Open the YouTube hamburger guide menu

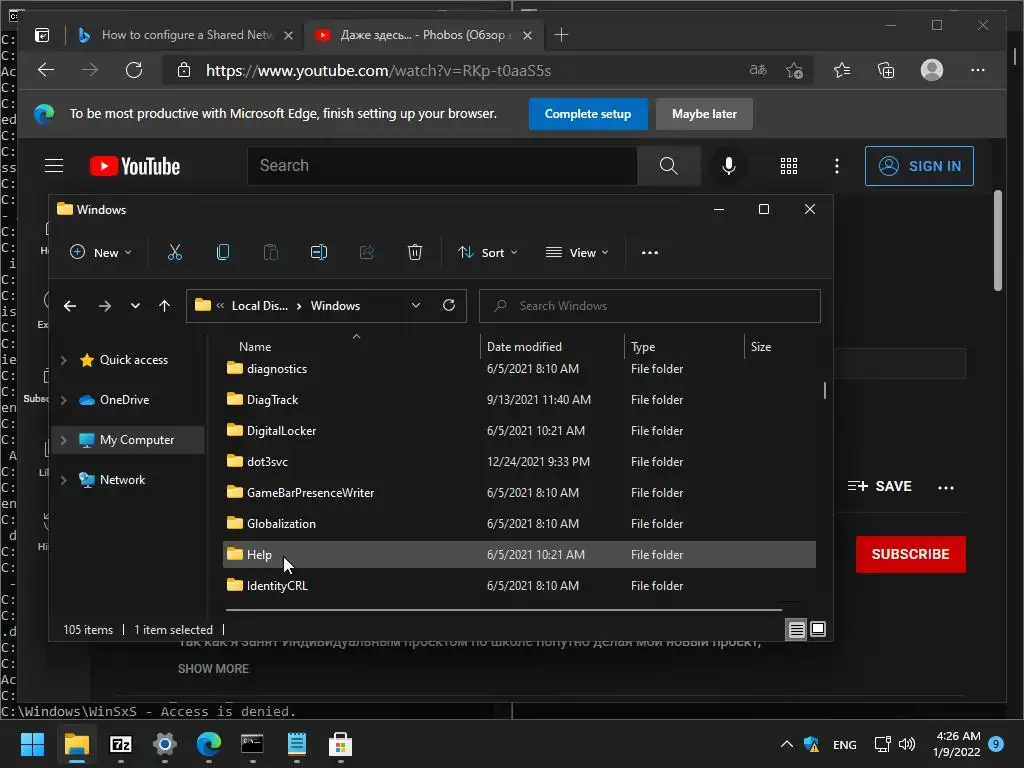54,166
